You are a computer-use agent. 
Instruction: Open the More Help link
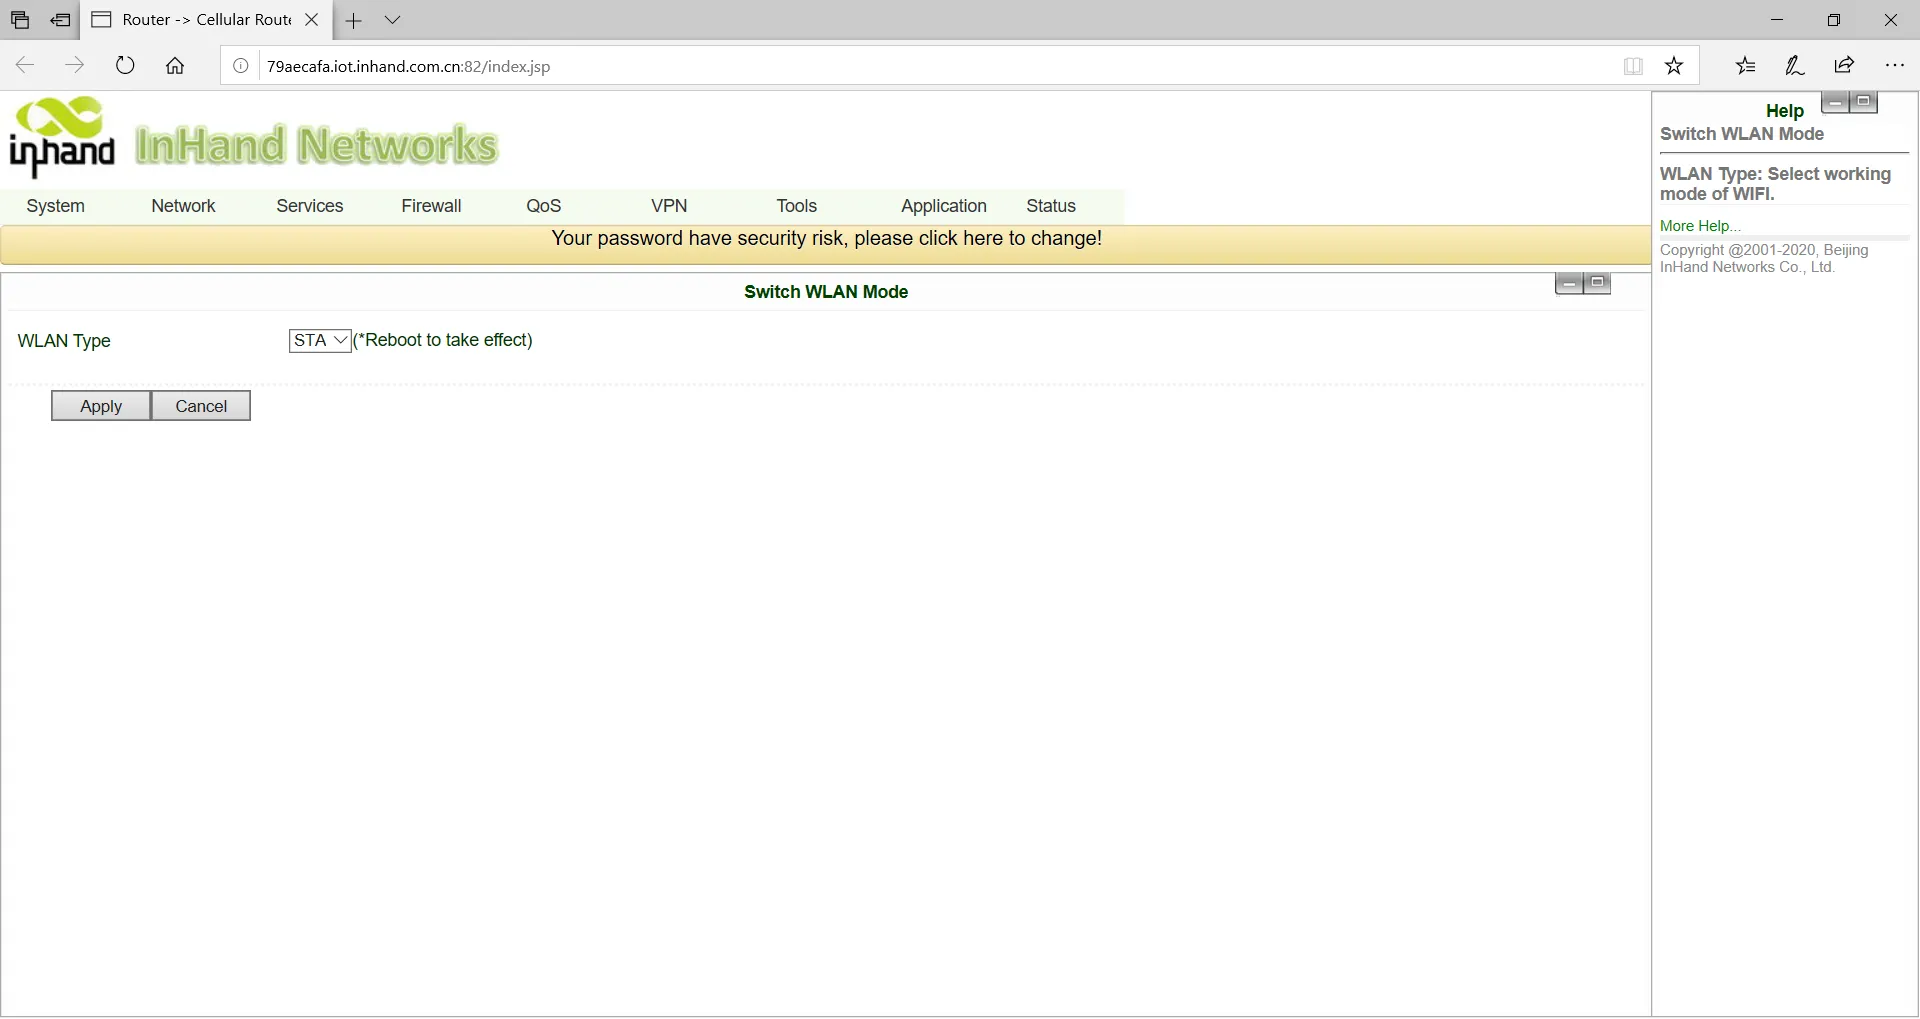1700,226
